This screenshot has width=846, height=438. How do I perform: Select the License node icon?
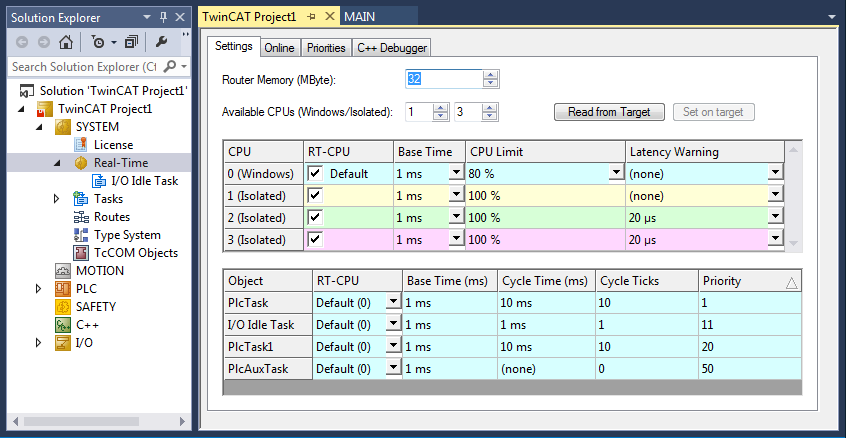[x=81, y=145]
